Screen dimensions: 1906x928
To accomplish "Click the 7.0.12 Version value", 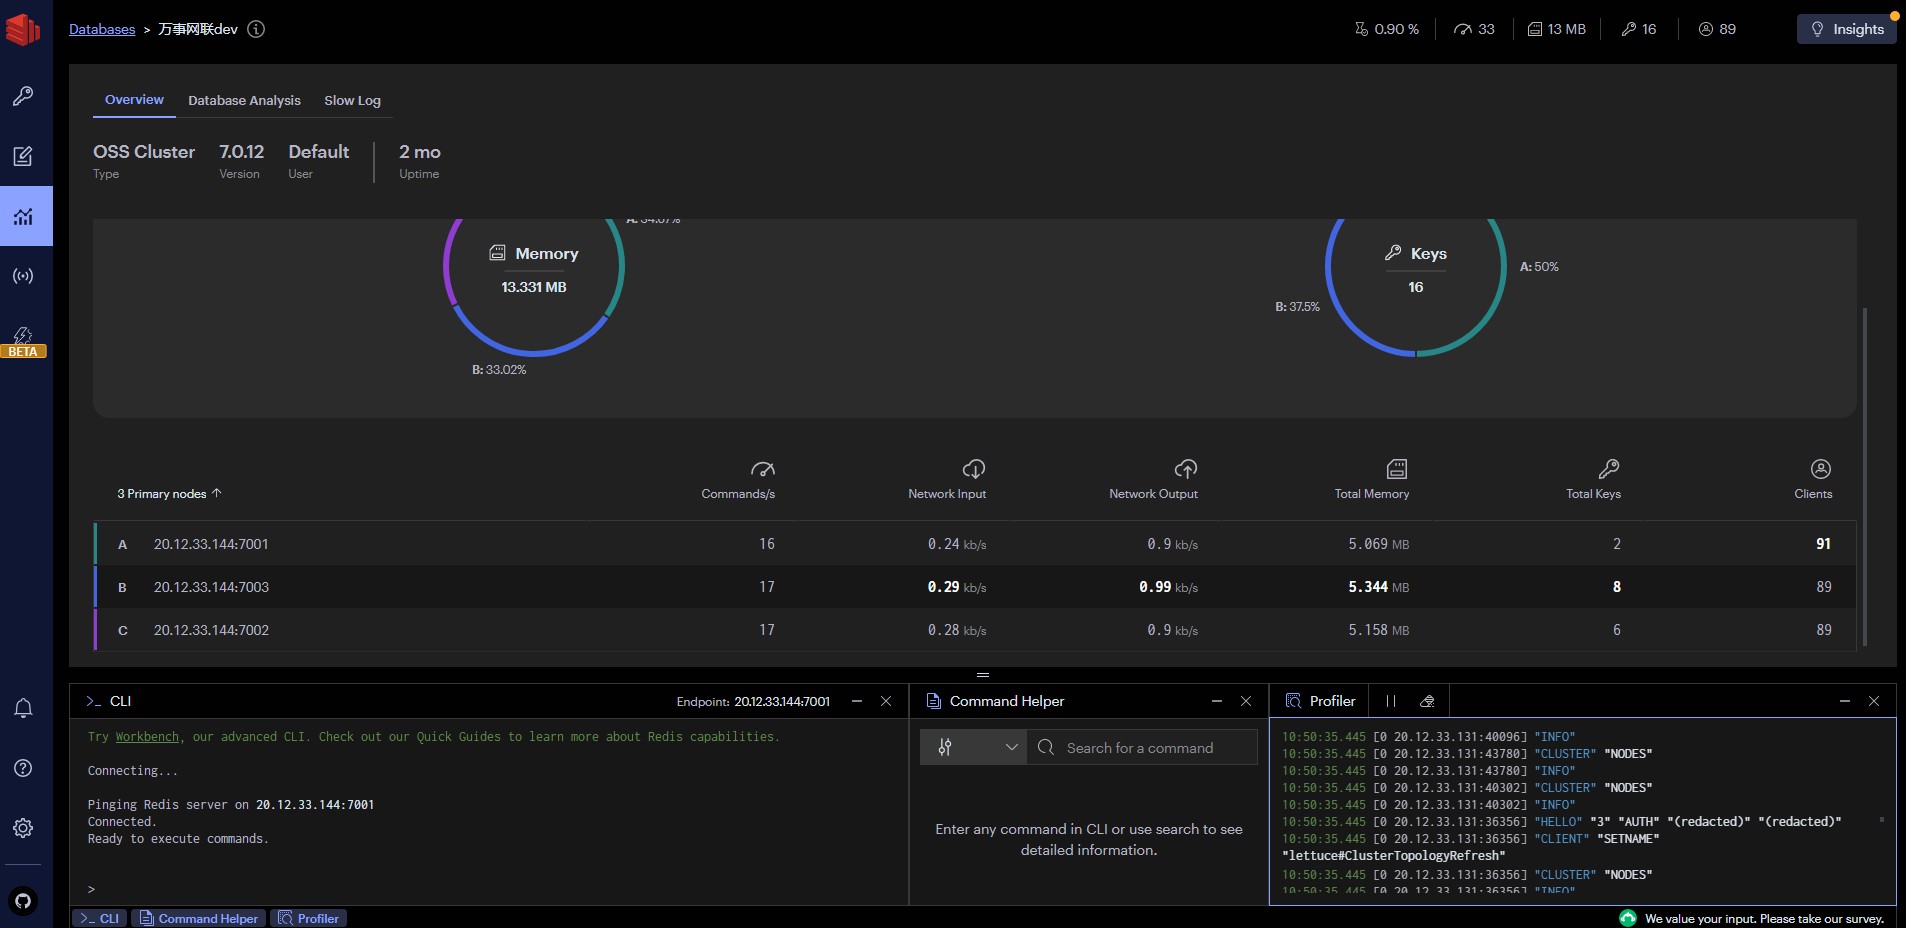I will point(241,152).
